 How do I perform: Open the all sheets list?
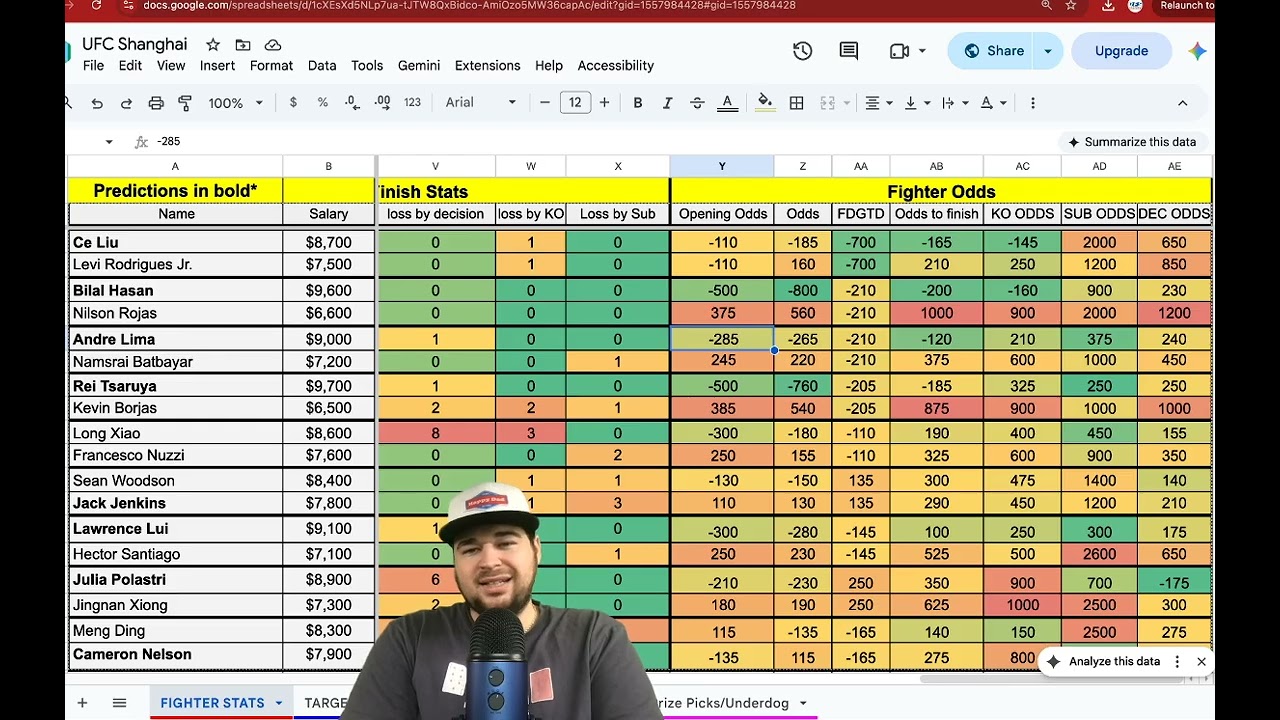[x=119, y=703]
